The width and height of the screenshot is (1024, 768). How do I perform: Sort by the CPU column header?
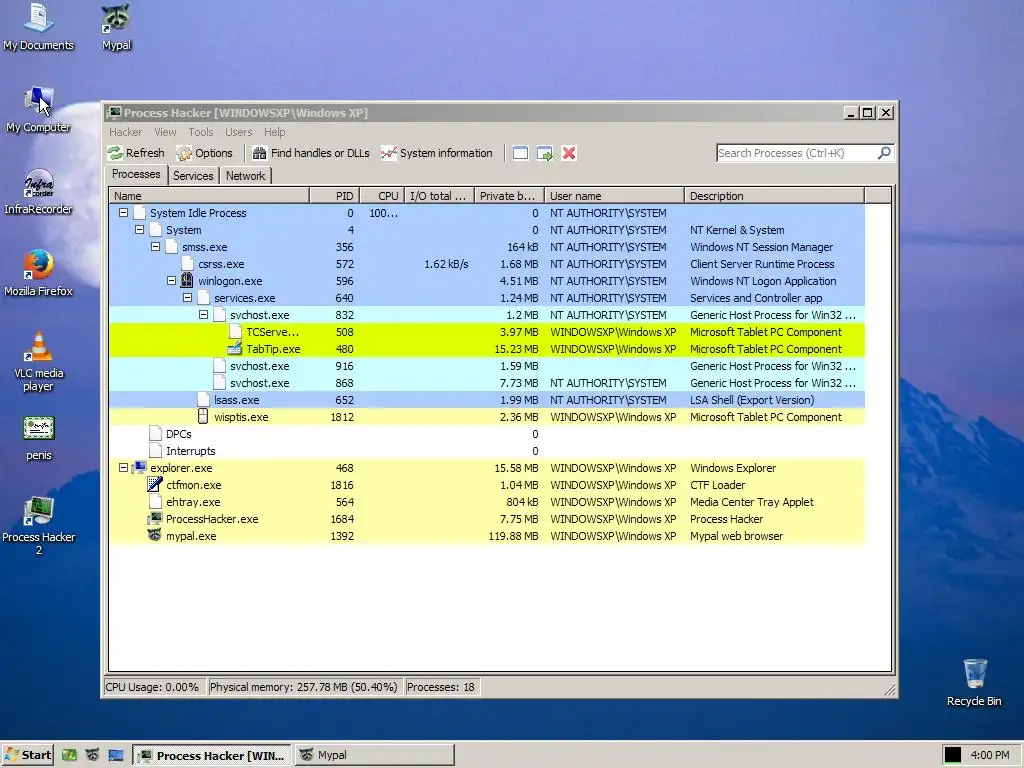[381, 196]
